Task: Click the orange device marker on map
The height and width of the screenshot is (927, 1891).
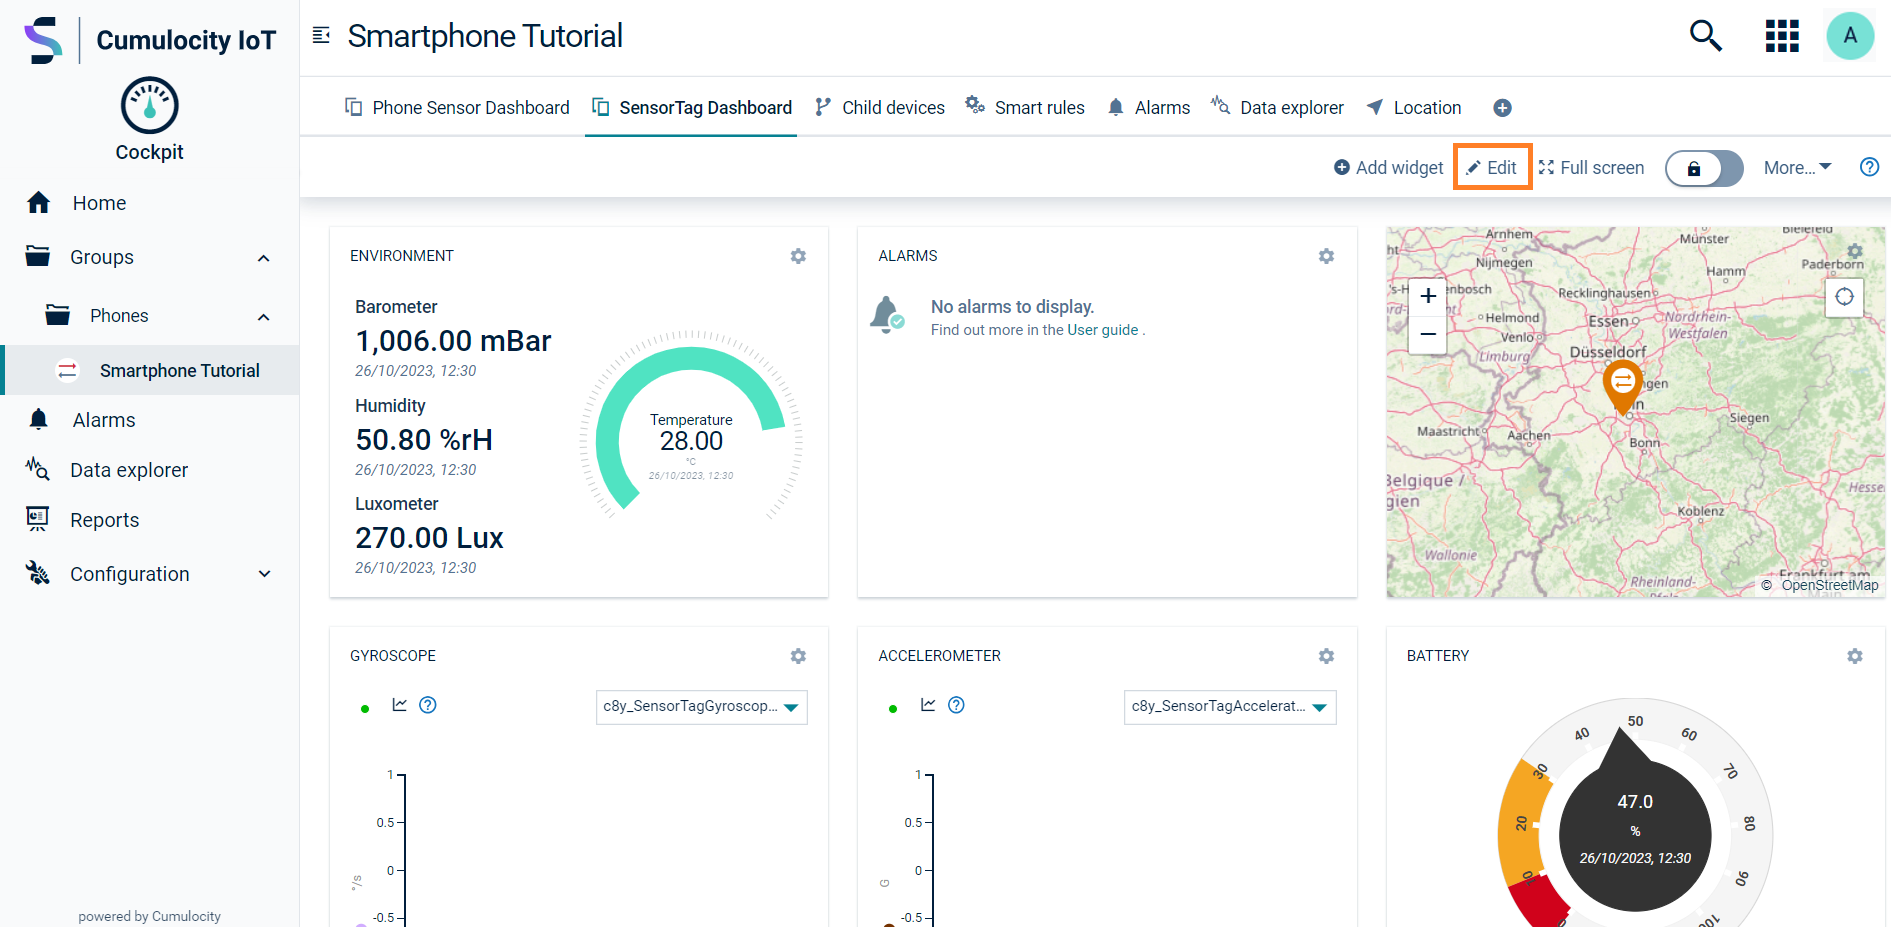Action: tap(1623, 387)
